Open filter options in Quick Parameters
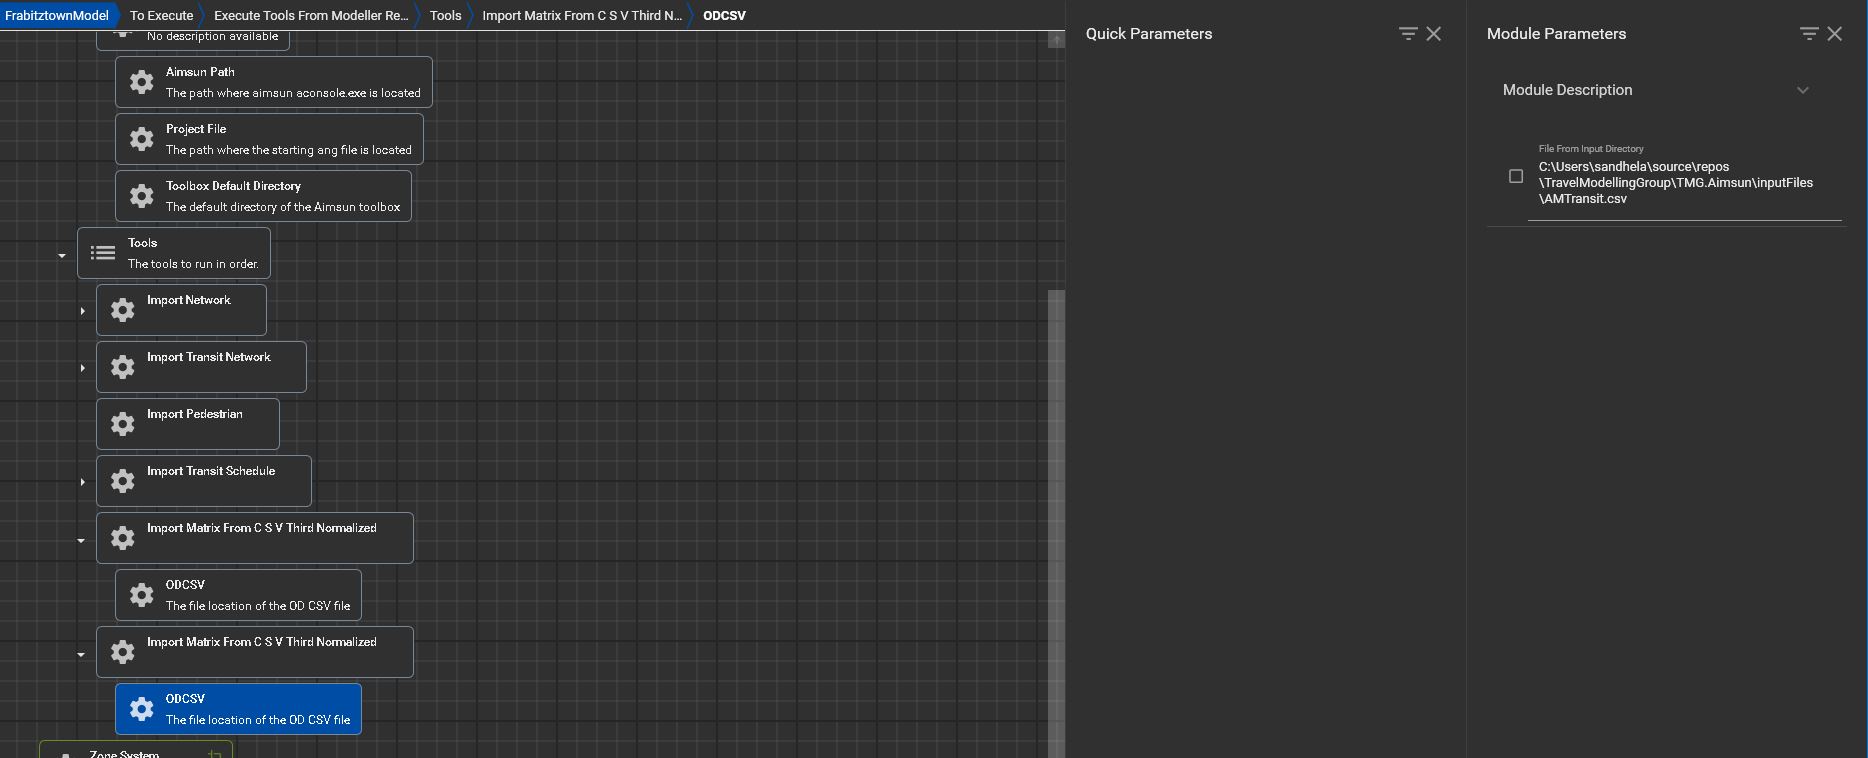The width and height of the screenshot is (1868, 758). (1408, 34)
